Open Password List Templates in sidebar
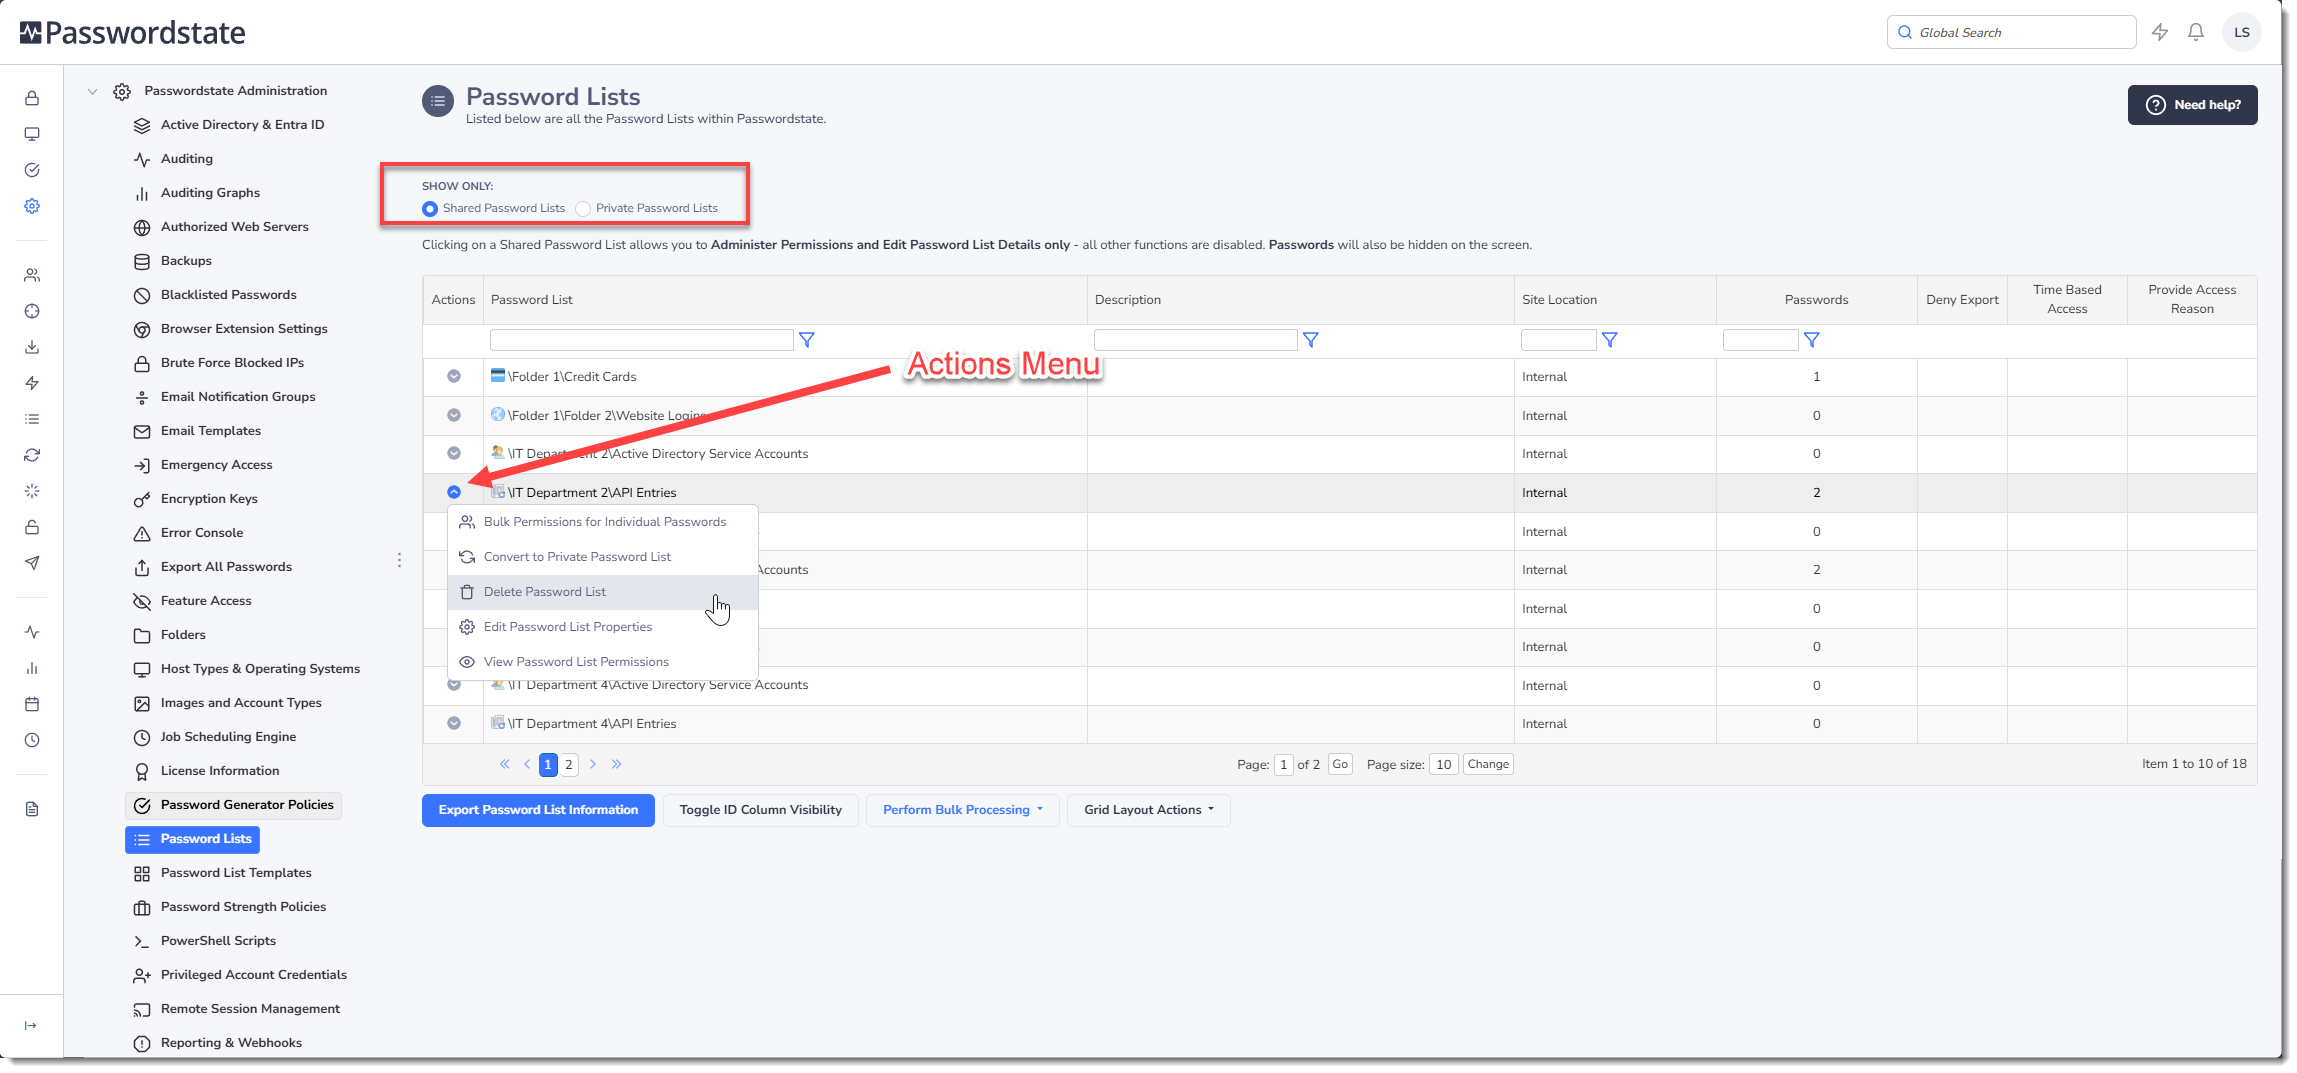The image size is (2297, 1073). tap(236, 873)
